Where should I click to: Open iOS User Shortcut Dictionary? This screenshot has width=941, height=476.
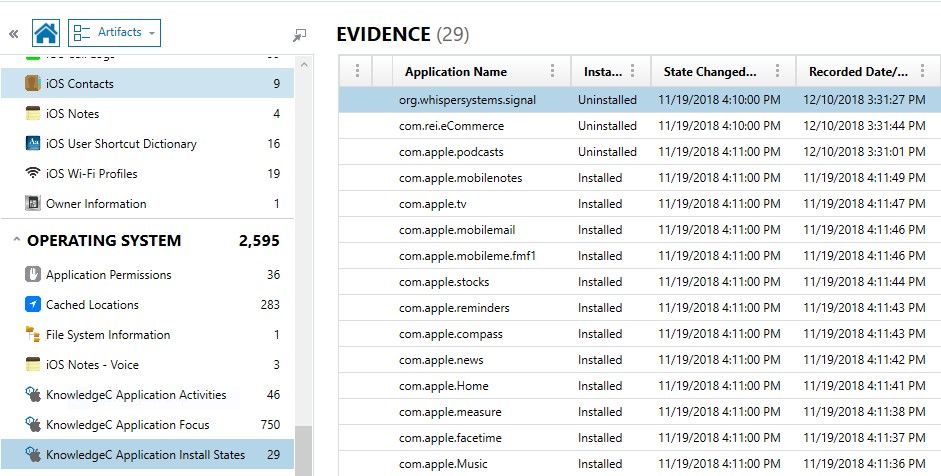pyautogui.click(x=147, y=143)
